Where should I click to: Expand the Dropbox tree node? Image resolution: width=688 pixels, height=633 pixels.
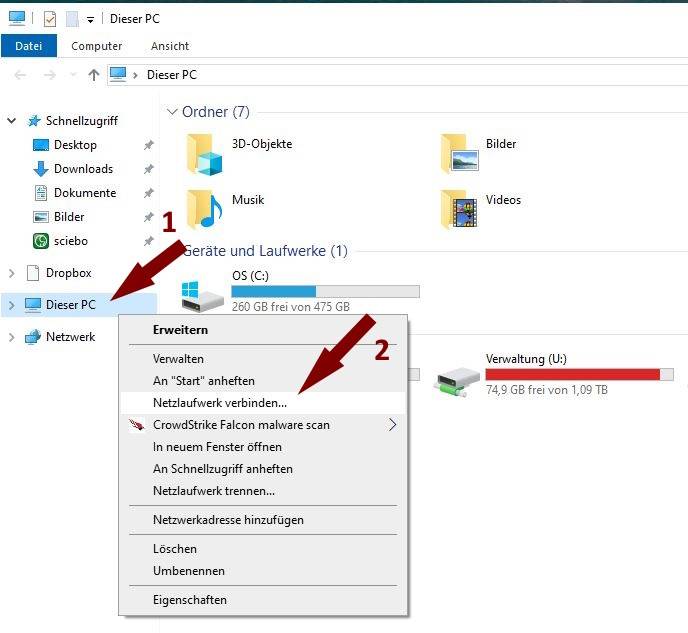point(12,273)
